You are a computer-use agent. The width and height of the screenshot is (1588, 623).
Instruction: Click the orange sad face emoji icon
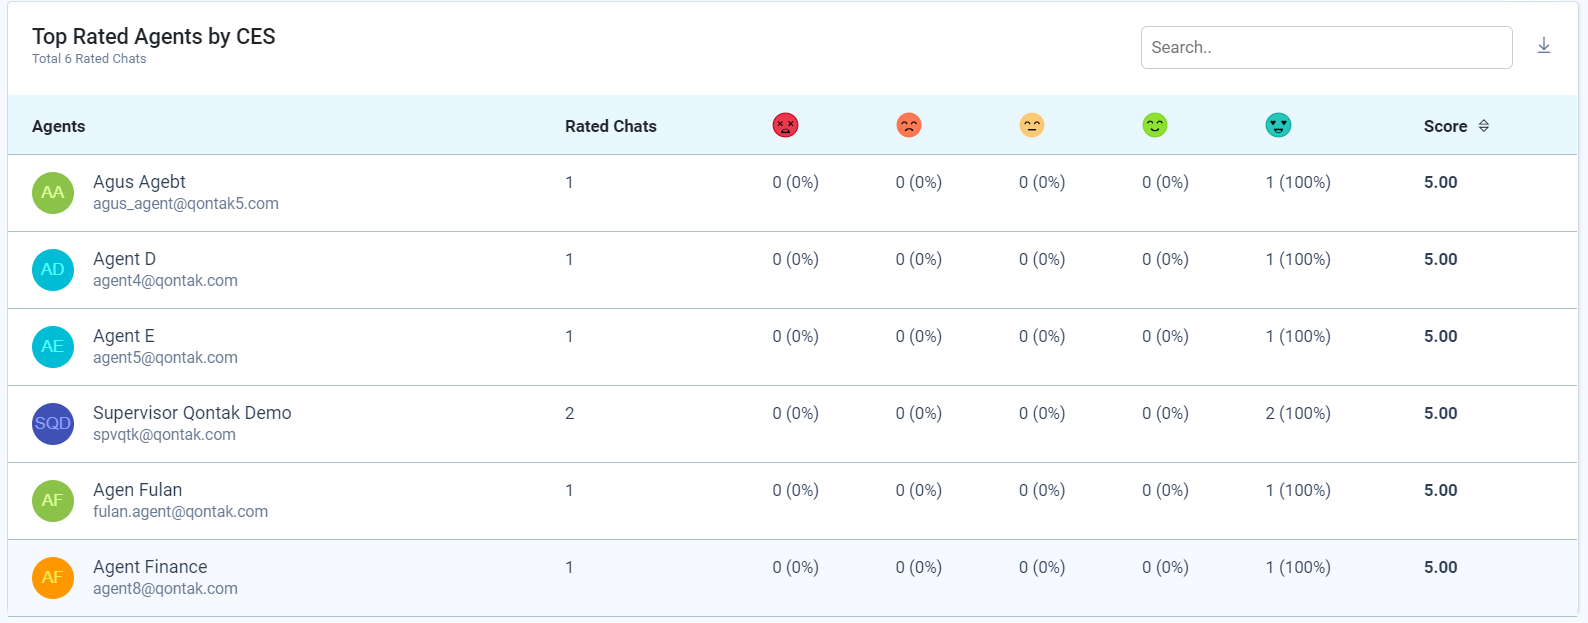pyautogui.click(x=908, y=126)
